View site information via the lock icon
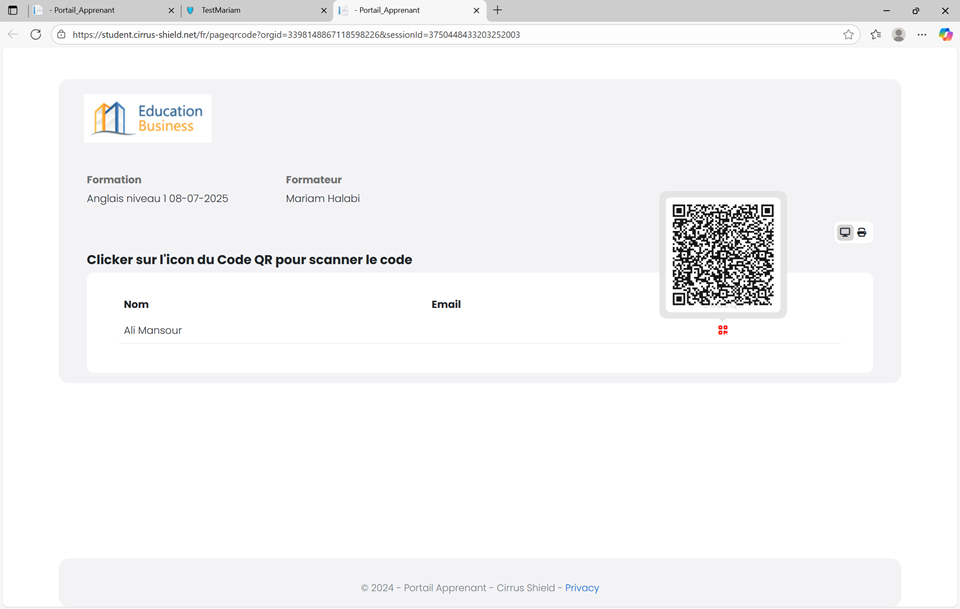The width and height of the screenshot is (960, 609). 61,35
